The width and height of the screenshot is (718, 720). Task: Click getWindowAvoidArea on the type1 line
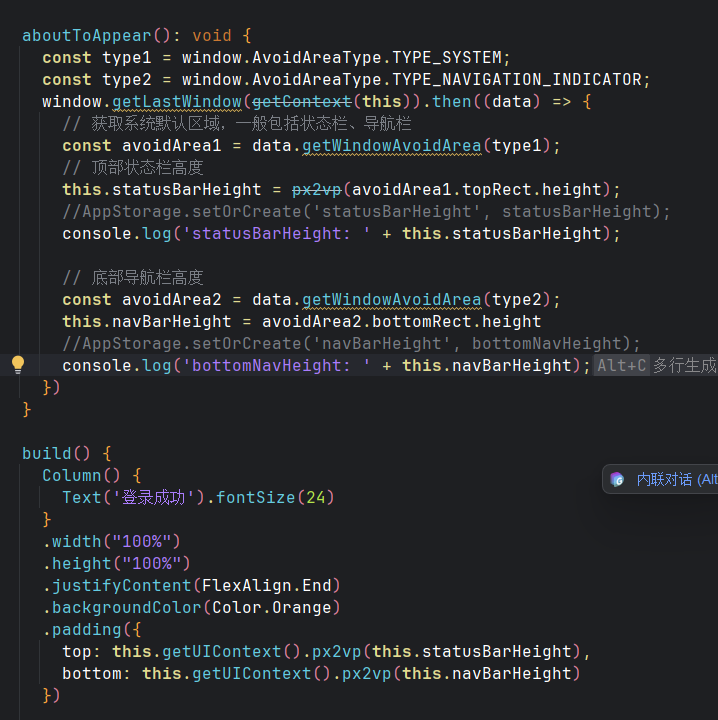tap(392, 146)
